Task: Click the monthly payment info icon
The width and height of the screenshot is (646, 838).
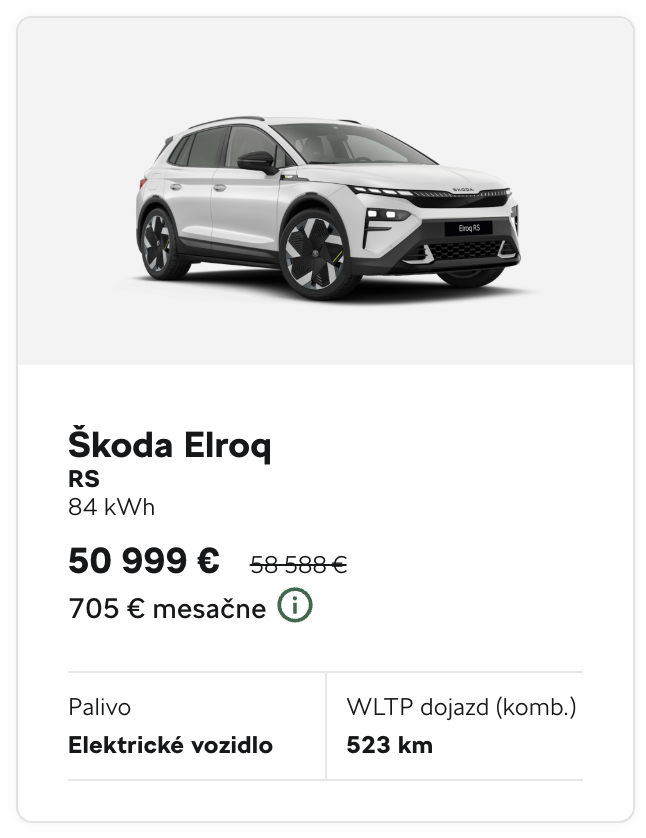Action: click(x=296, y=606)
